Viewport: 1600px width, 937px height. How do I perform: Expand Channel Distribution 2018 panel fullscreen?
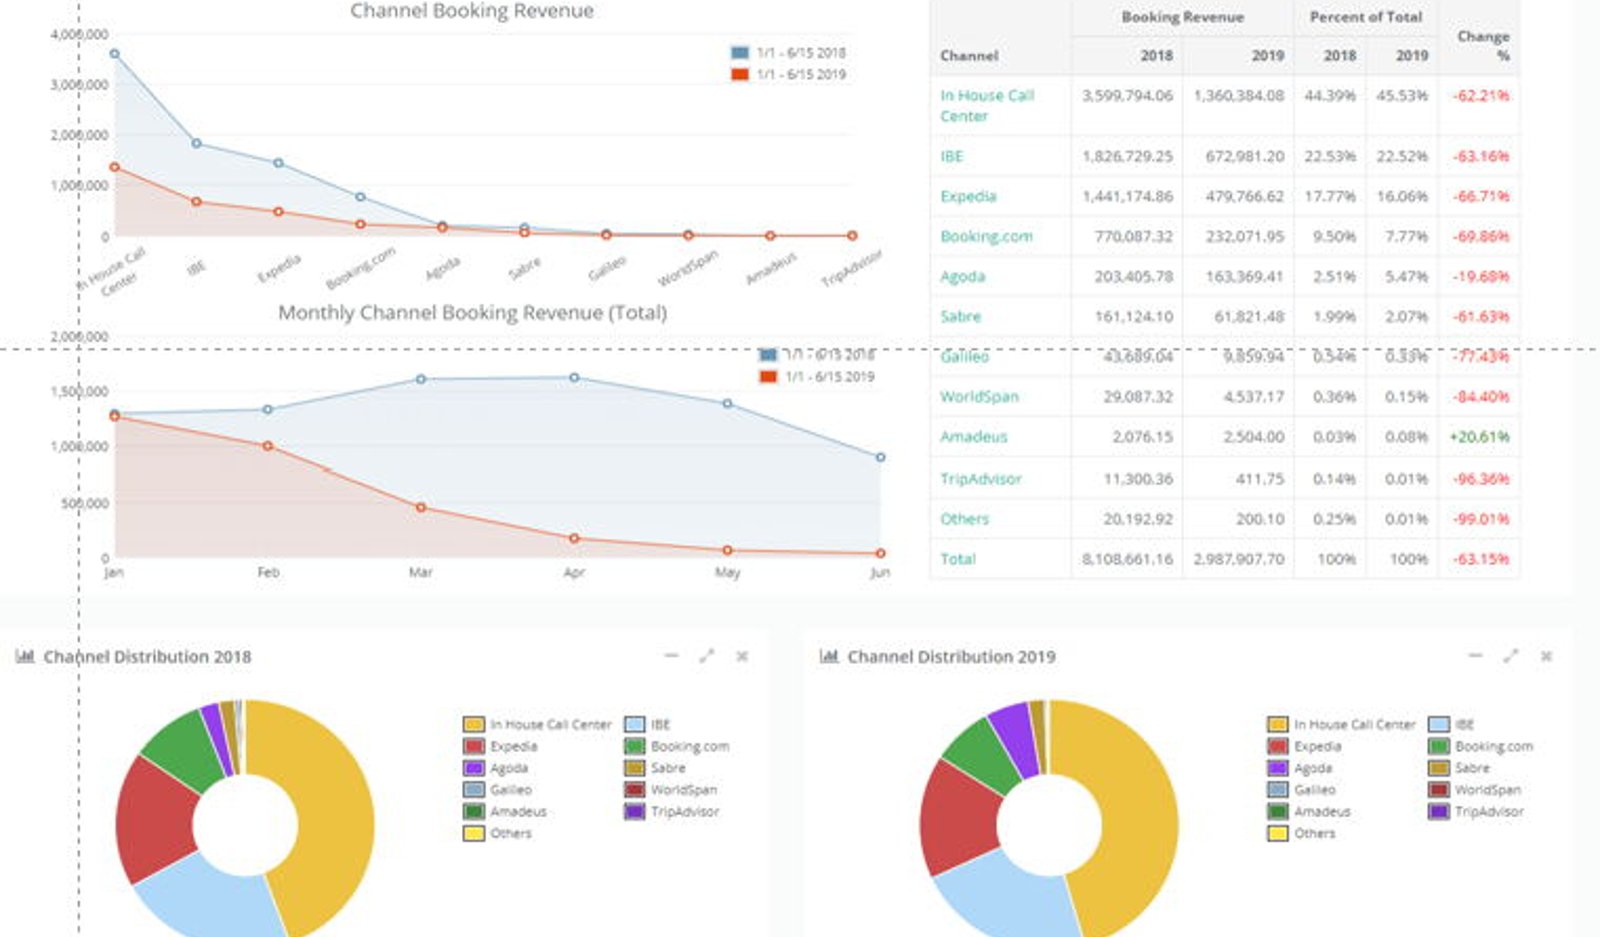707,656
